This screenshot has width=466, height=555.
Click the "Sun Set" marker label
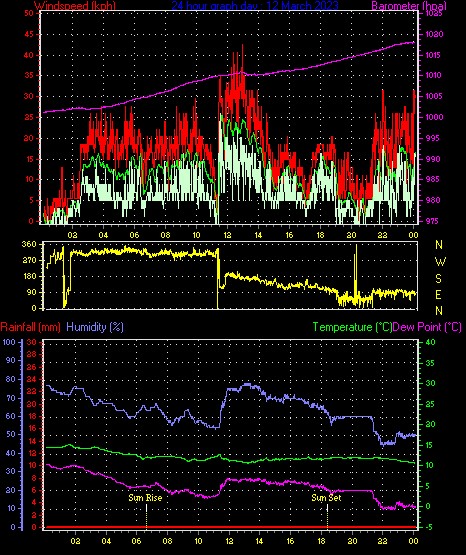(x=326, y=498)
